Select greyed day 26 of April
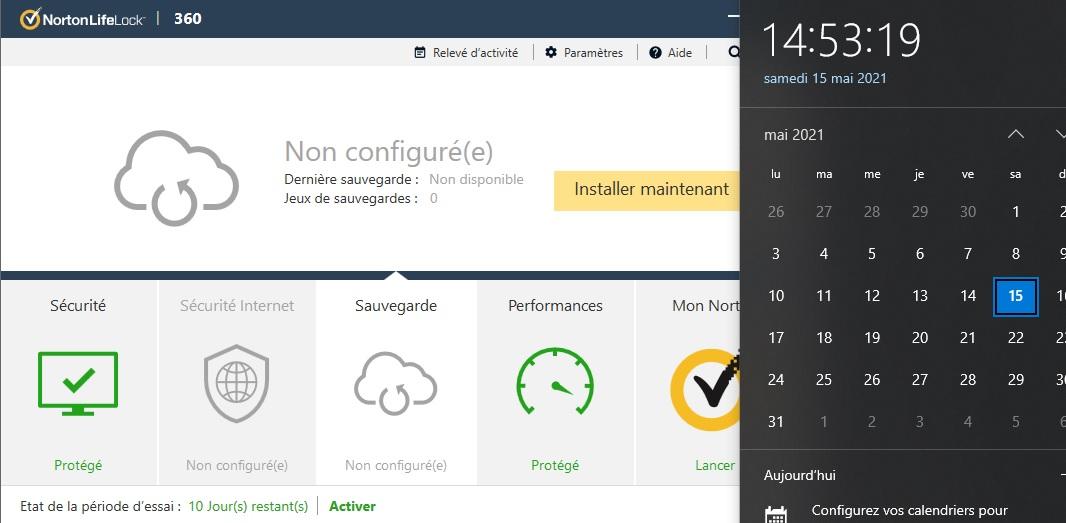 click(776, 212)
